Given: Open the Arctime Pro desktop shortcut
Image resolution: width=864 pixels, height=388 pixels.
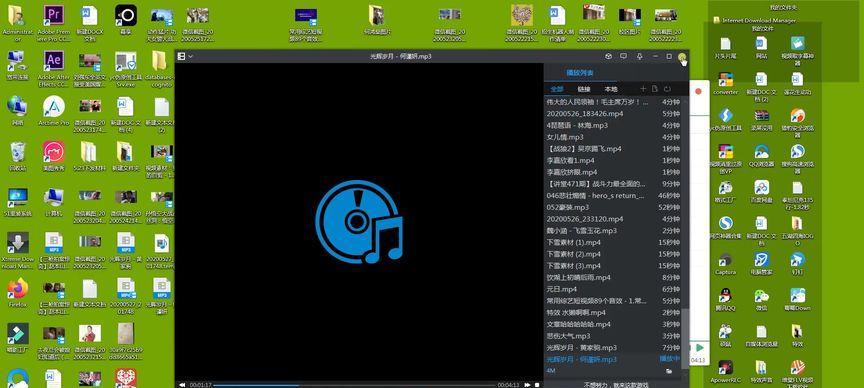Looking at the screenshot, I should (53, 110).
